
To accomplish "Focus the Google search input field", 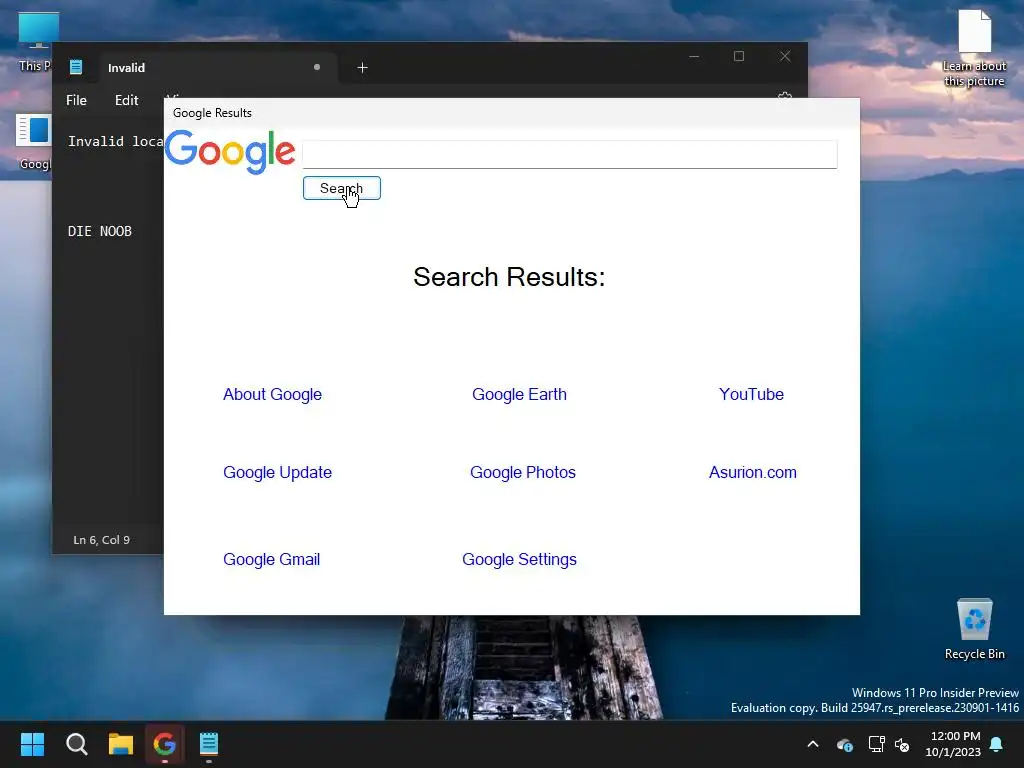I will 569,154.
